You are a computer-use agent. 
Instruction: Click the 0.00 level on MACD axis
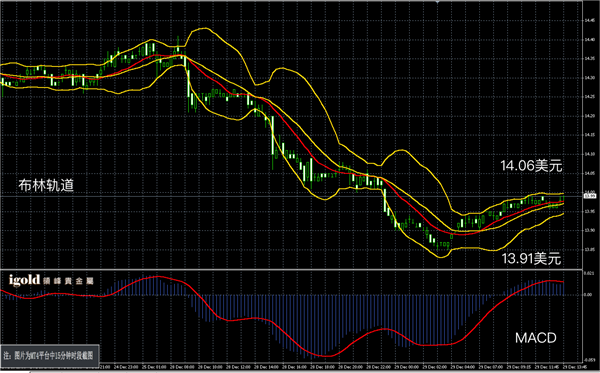point(588,295)
